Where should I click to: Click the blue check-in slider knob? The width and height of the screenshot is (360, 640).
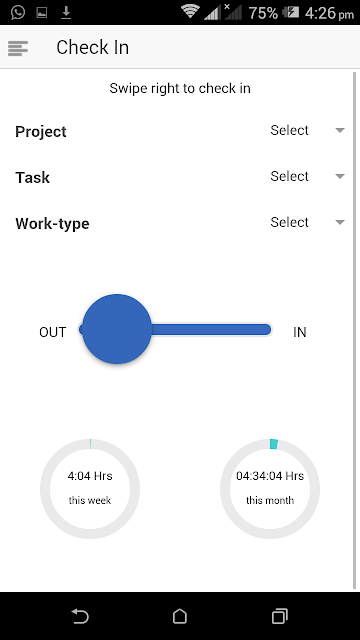(x=117, y=329)
